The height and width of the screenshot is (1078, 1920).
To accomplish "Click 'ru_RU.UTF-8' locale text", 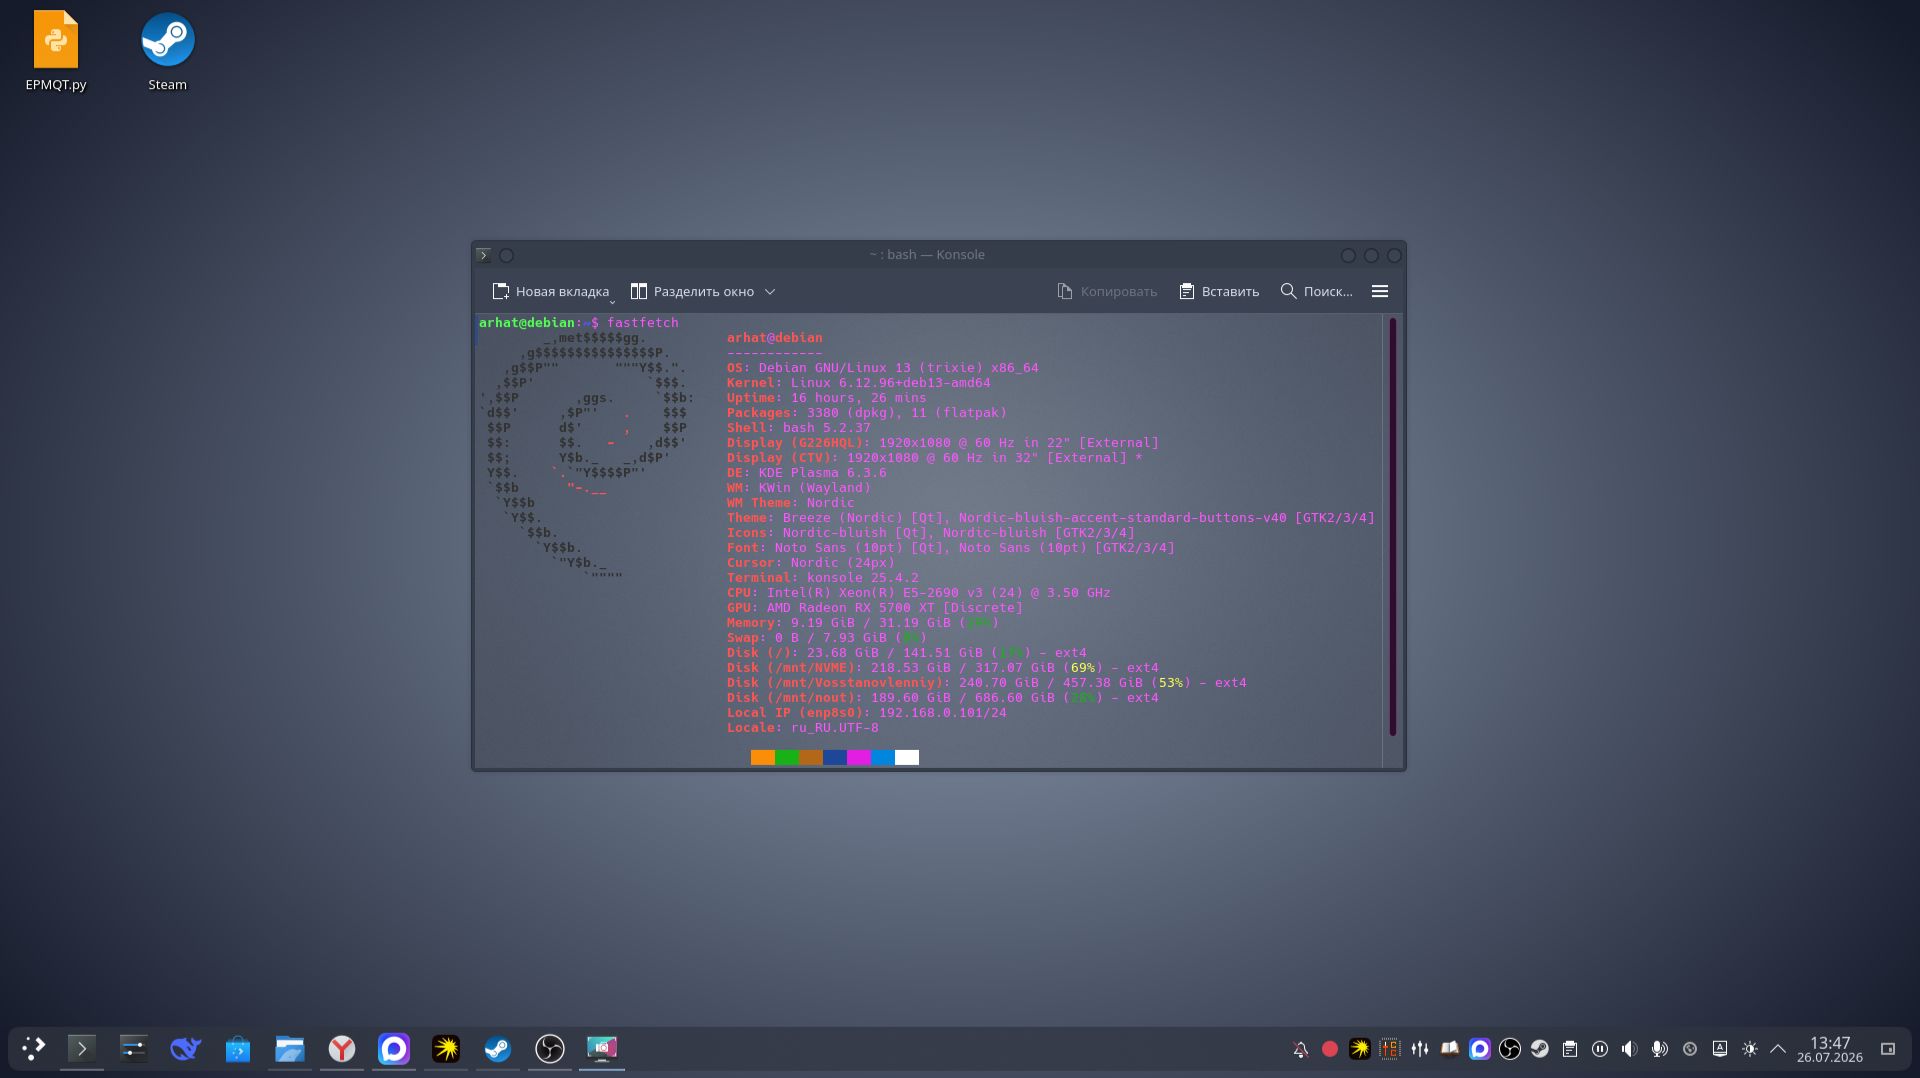I will pos(835,727).
